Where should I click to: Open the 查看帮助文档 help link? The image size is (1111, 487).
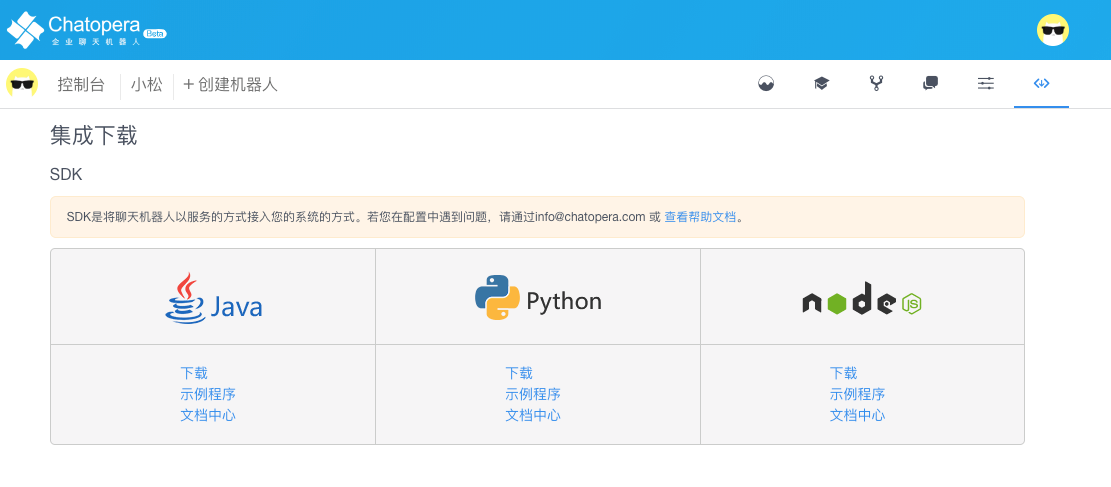pyautogui.click(x=700, y=217)
